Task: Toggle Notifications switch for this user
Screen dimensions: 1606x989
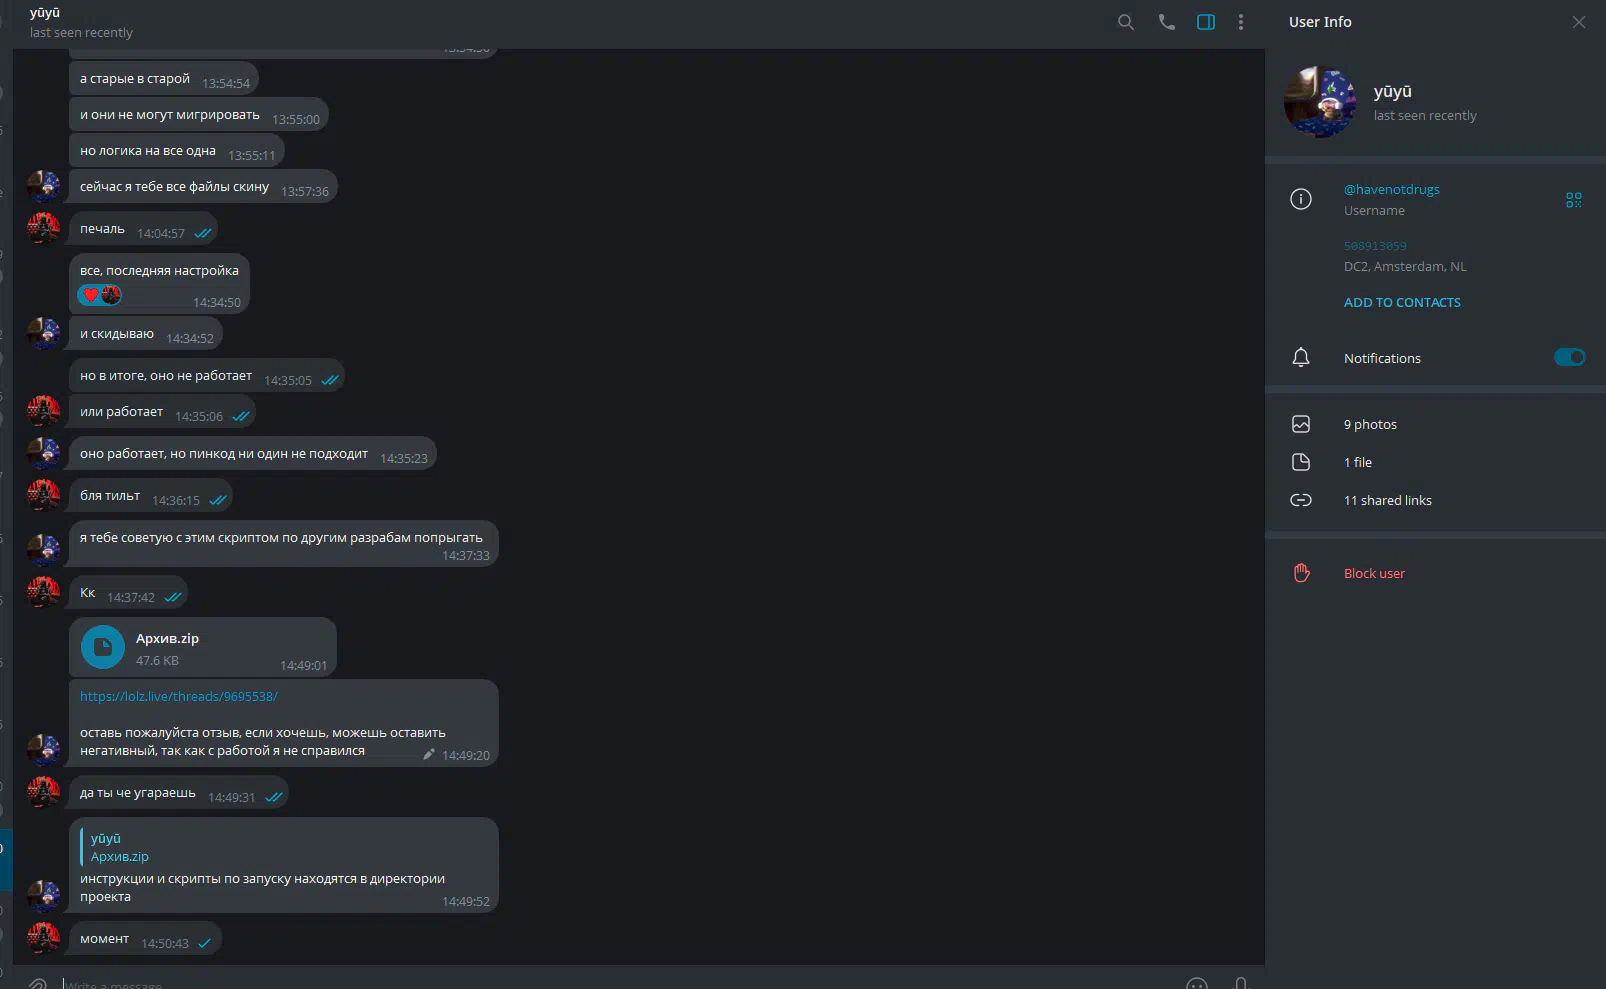Action: click(x=1569, y=357)
